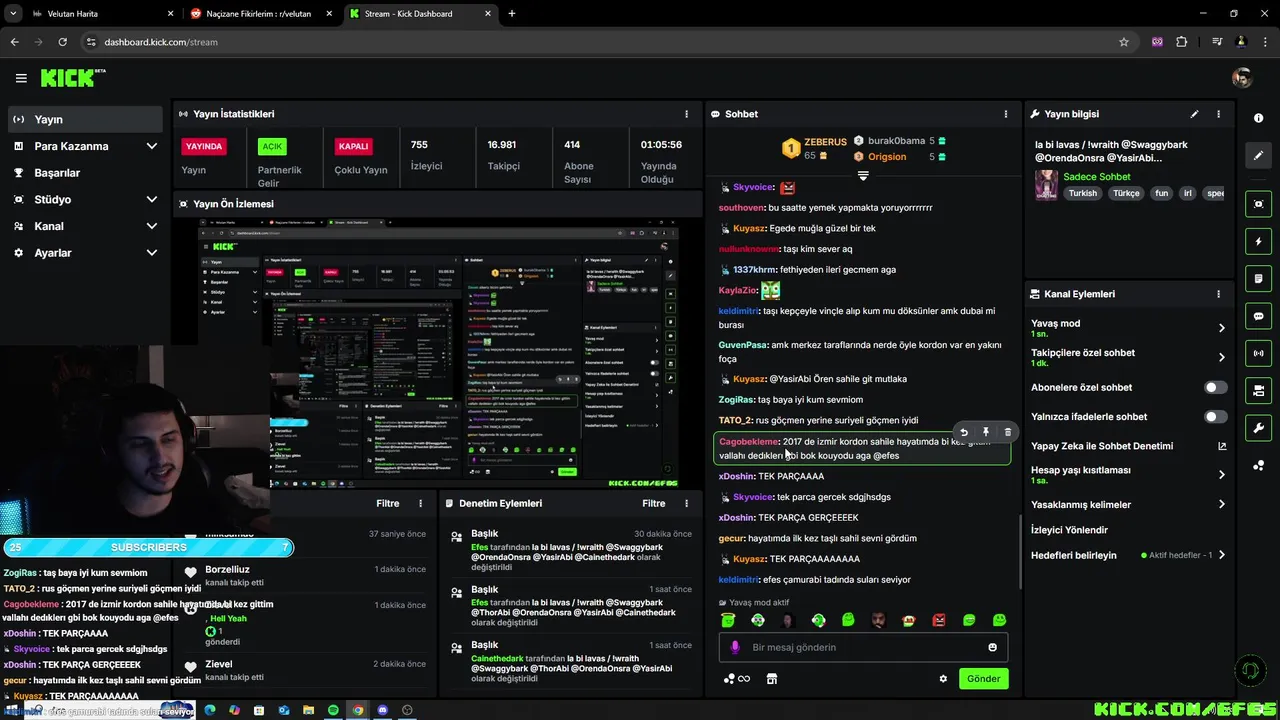Delete the highlighted Cagobekleme message
1280x720 pixels.
1007,432
